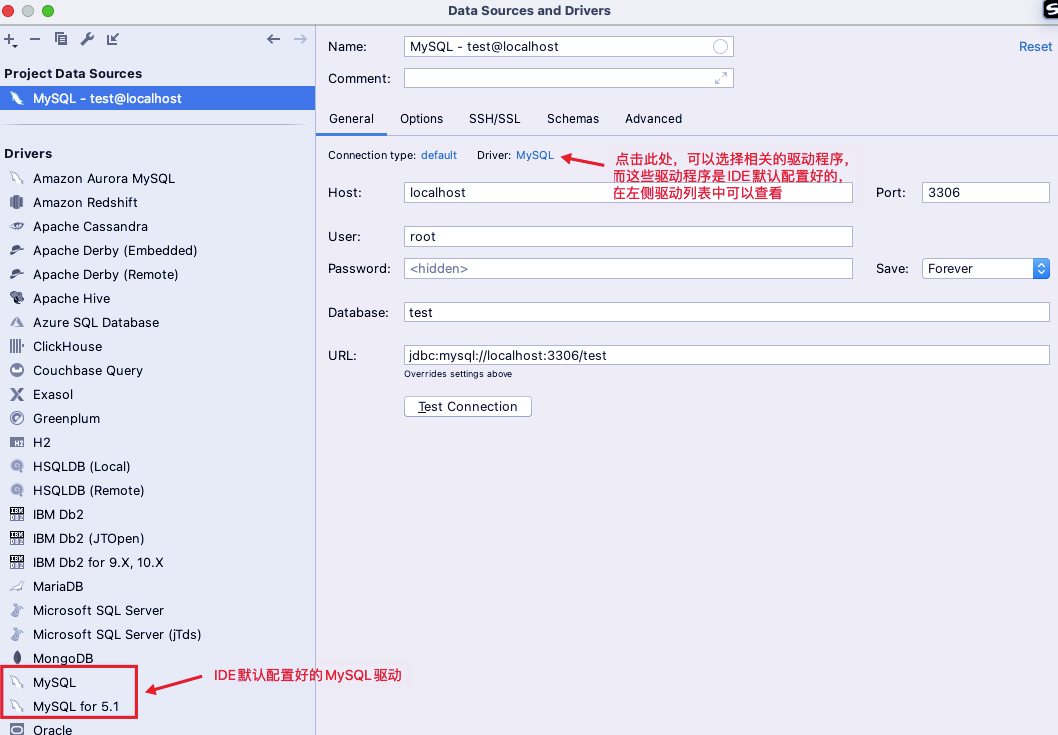Click the MariaDB seal icon
This screenshot has width=1058, height=735.
17,586
